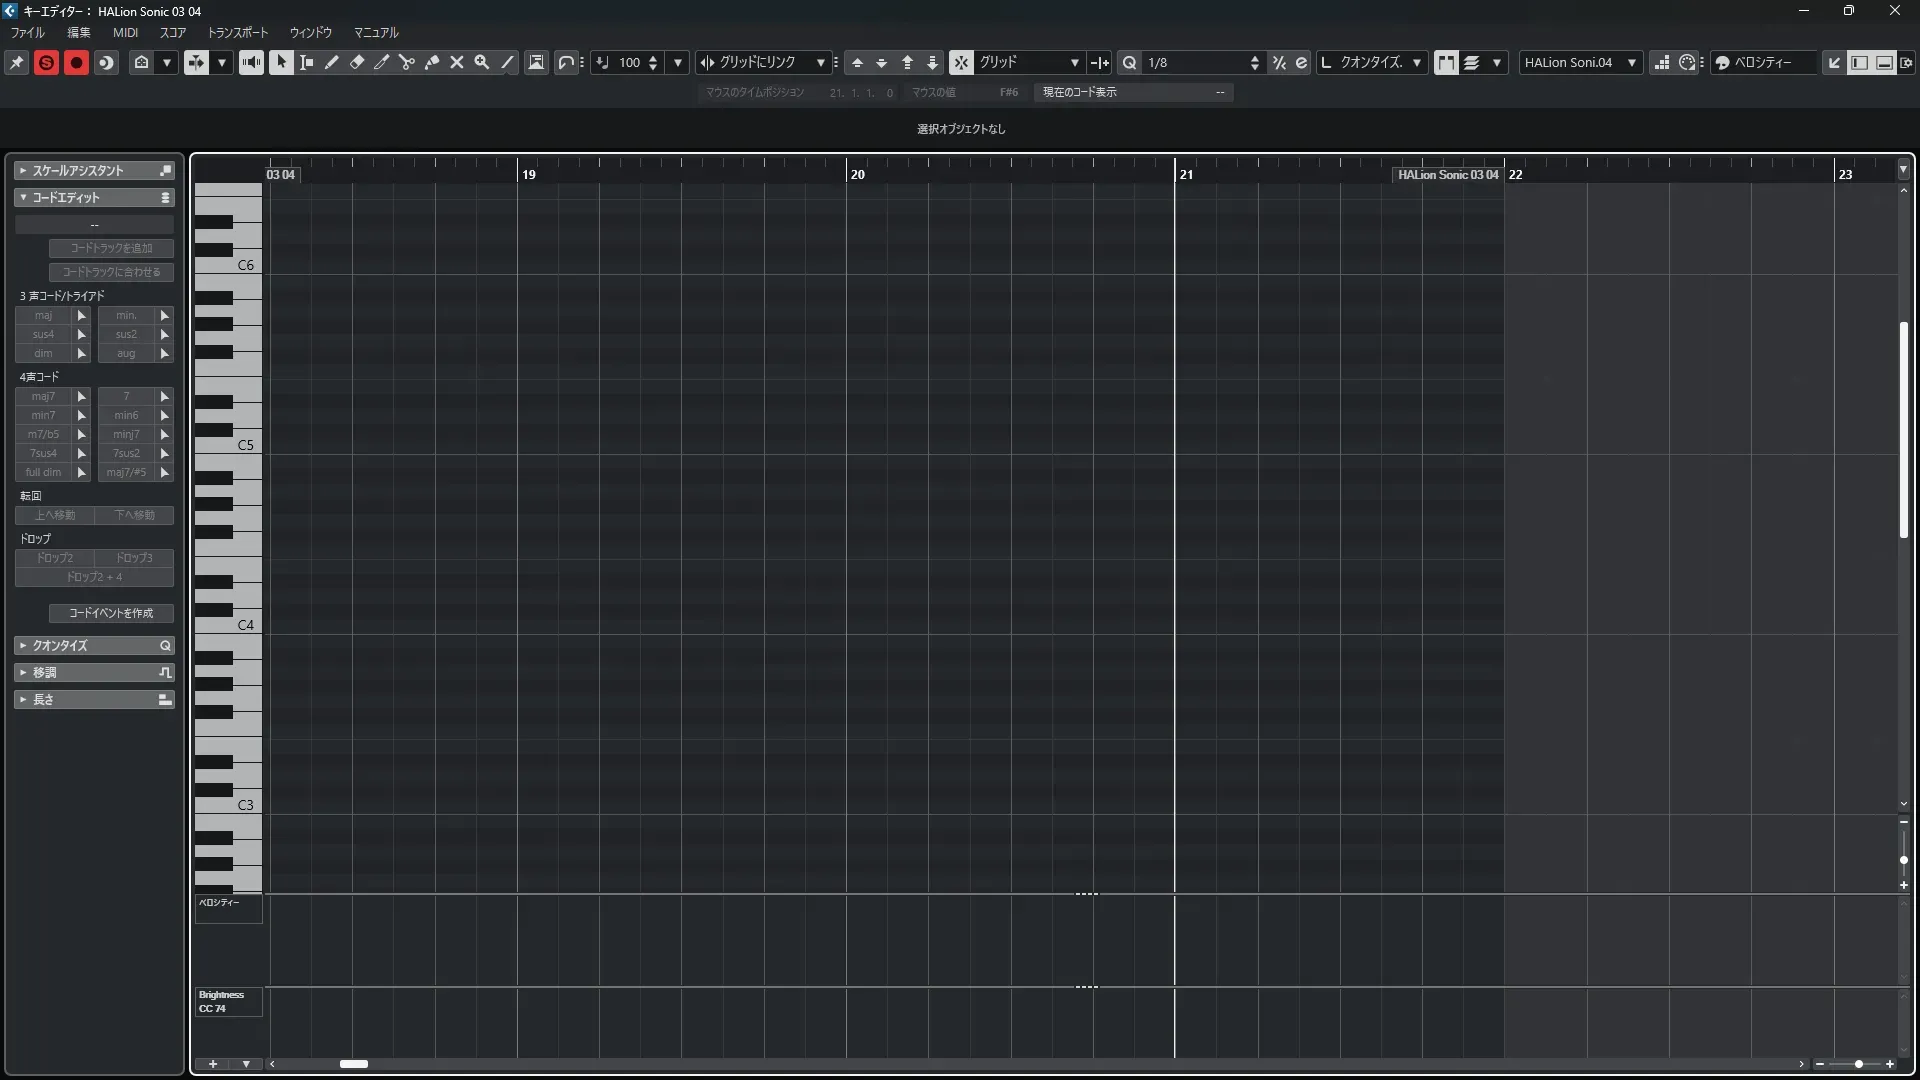Screen dimensions: 1920x1080
Task: Open the grid snap type dropdown
Action: (x=1028, y=62)
